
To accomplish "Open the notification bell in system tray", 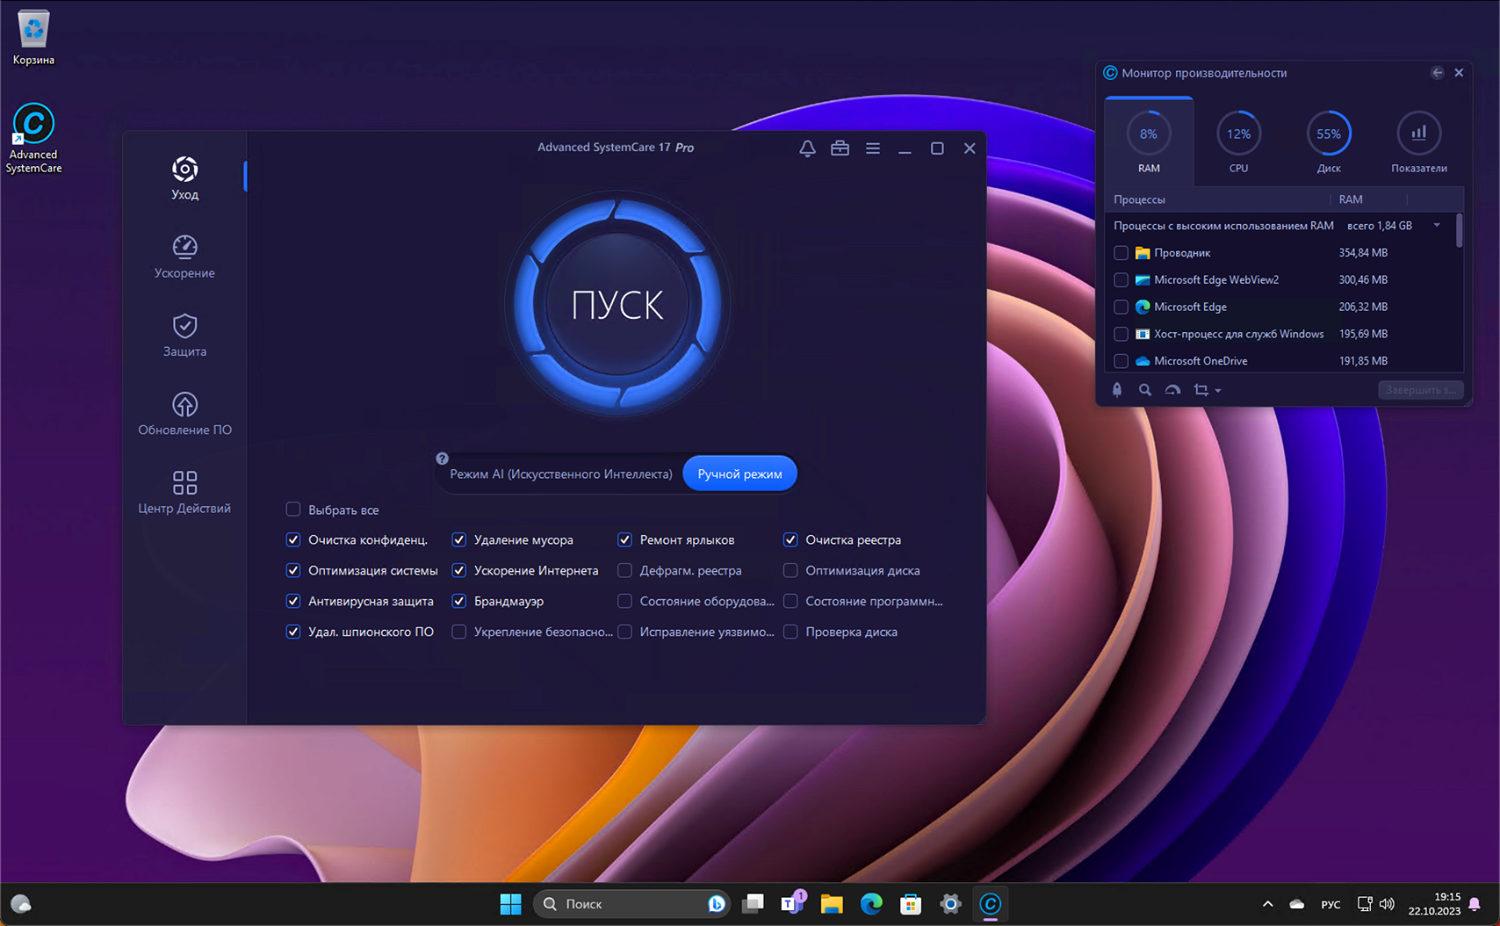I will pos(1475,904).
